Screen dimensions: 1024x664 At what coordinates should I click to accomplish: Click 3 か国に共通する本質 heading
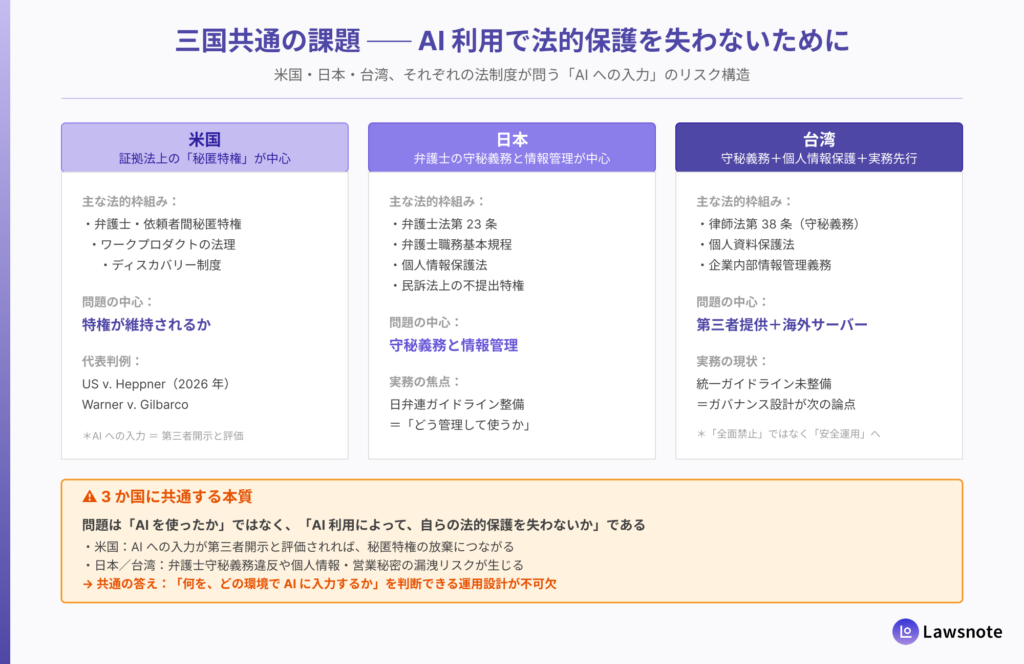(176, 497)
